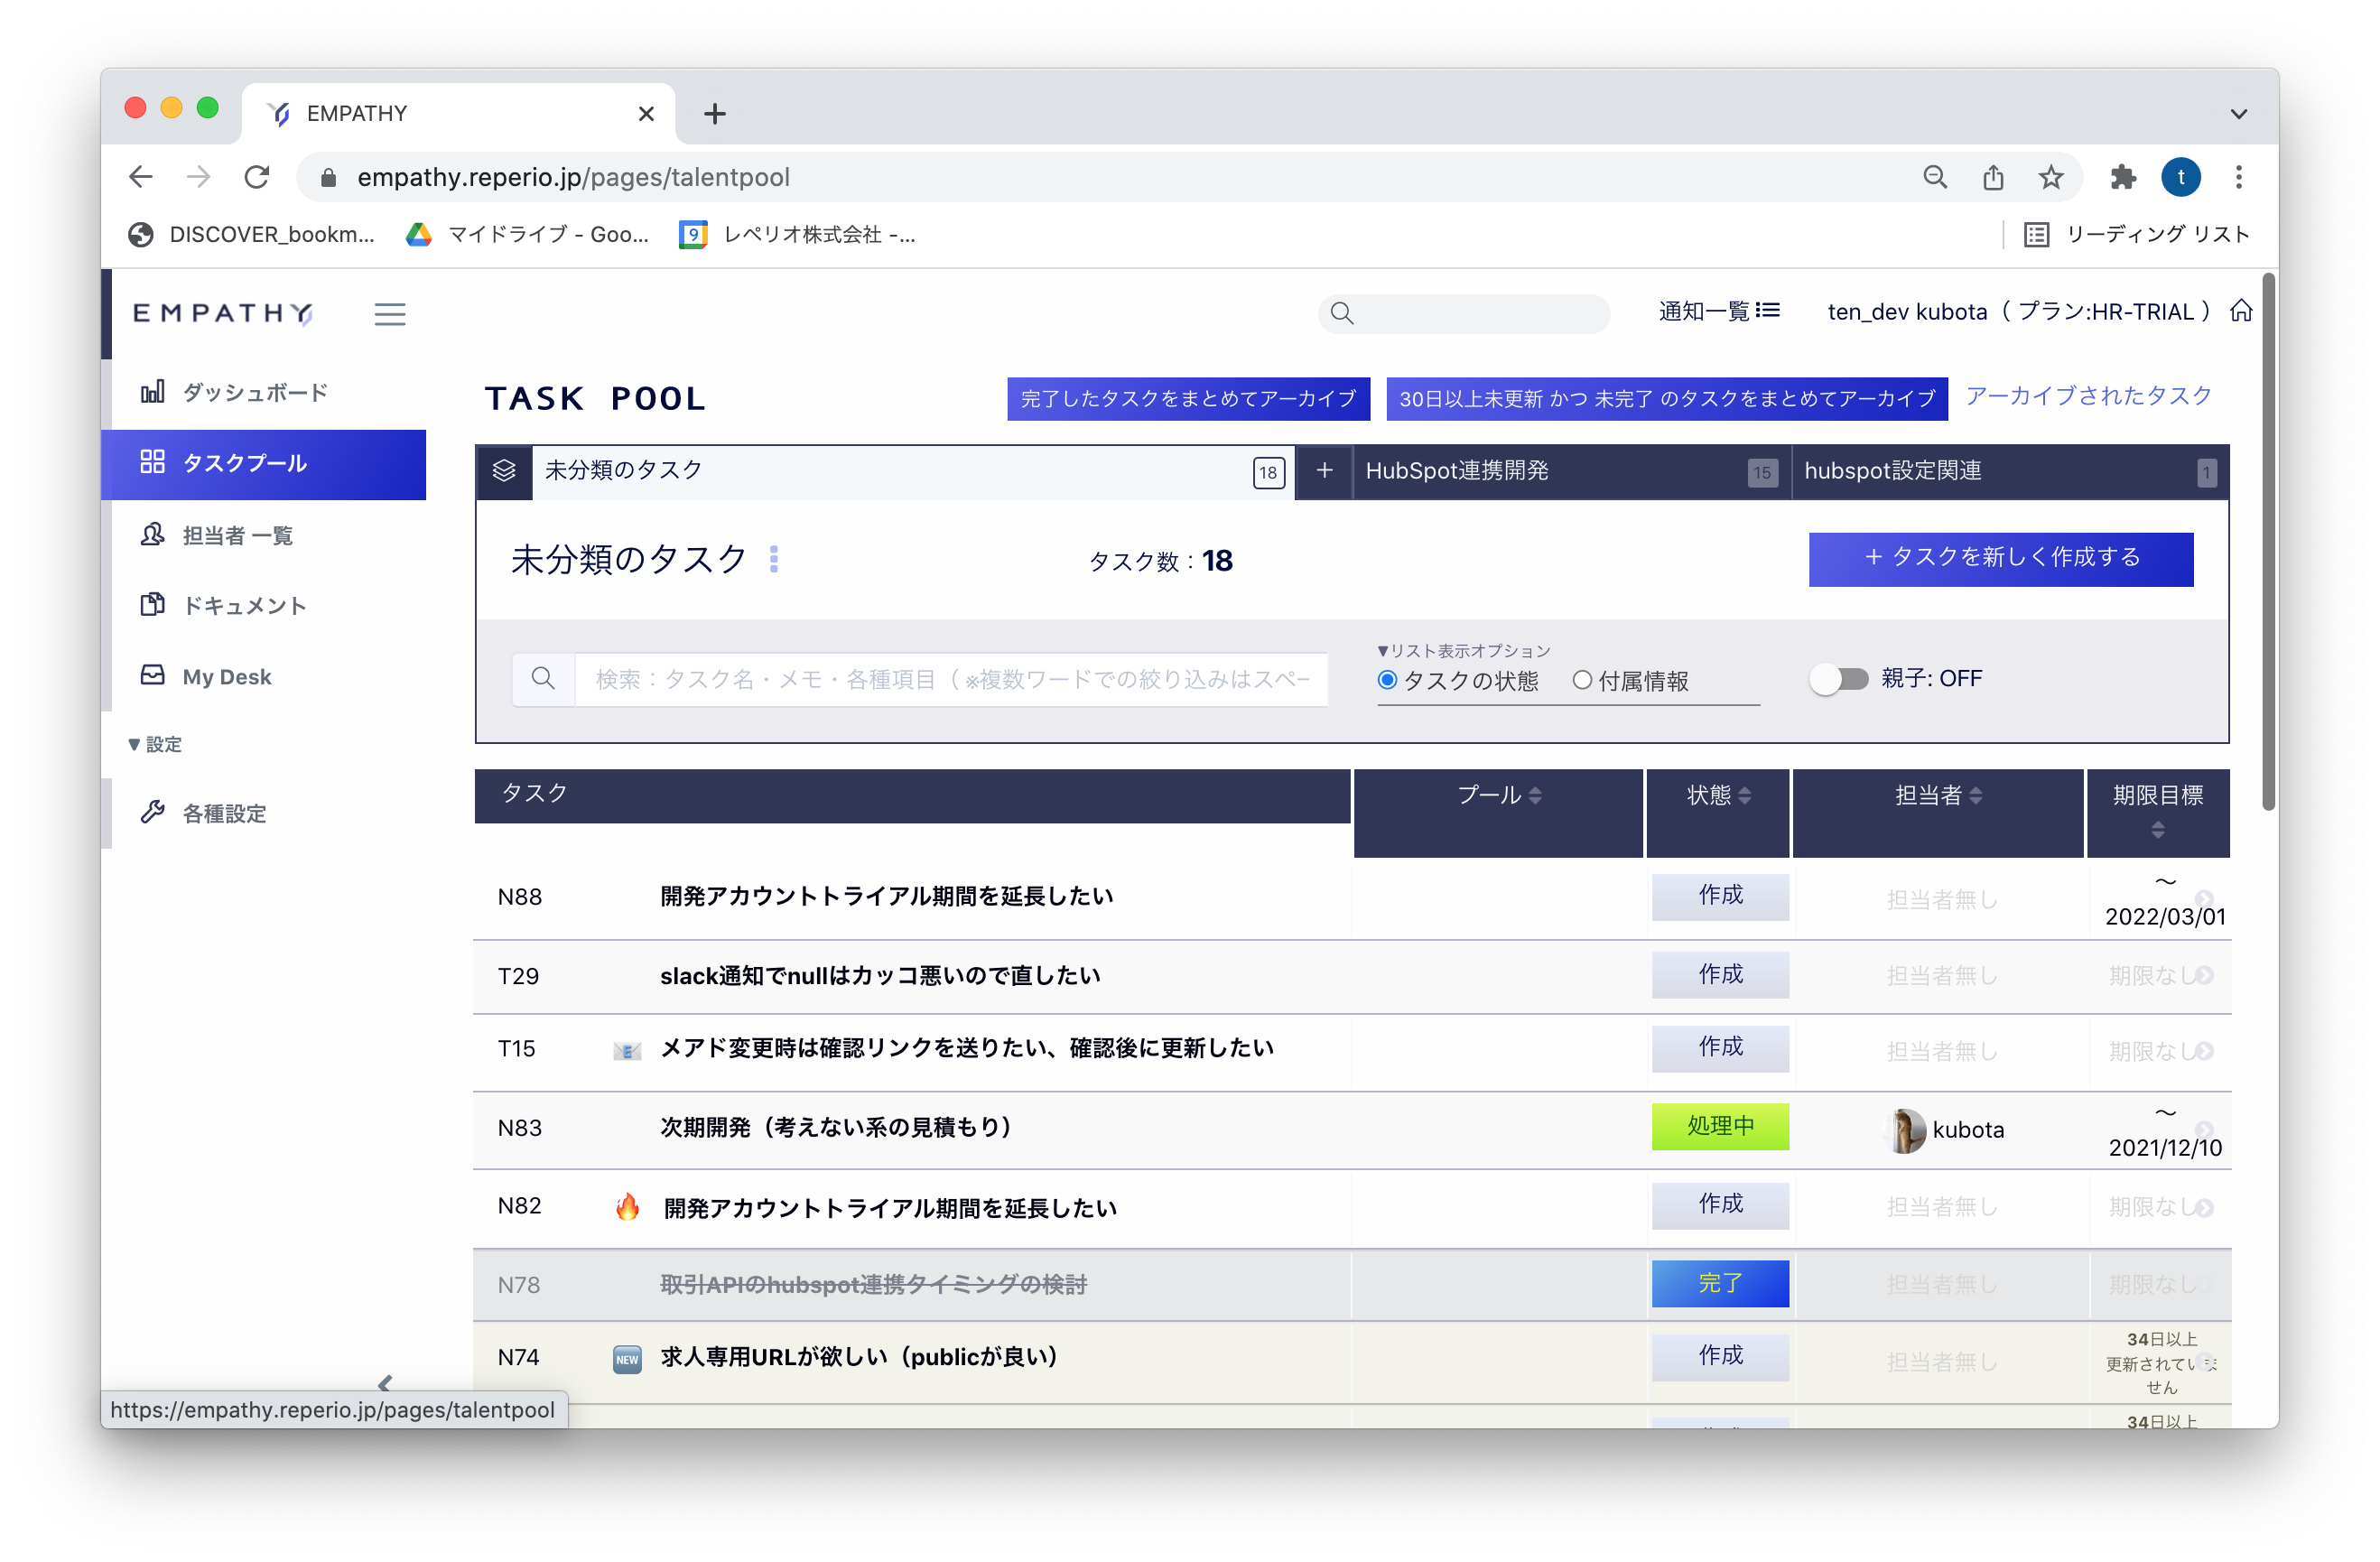Viewport: 2380px width, 1562px height.
Task: Click the fire icon on N82
Action: pos(627,1207)
